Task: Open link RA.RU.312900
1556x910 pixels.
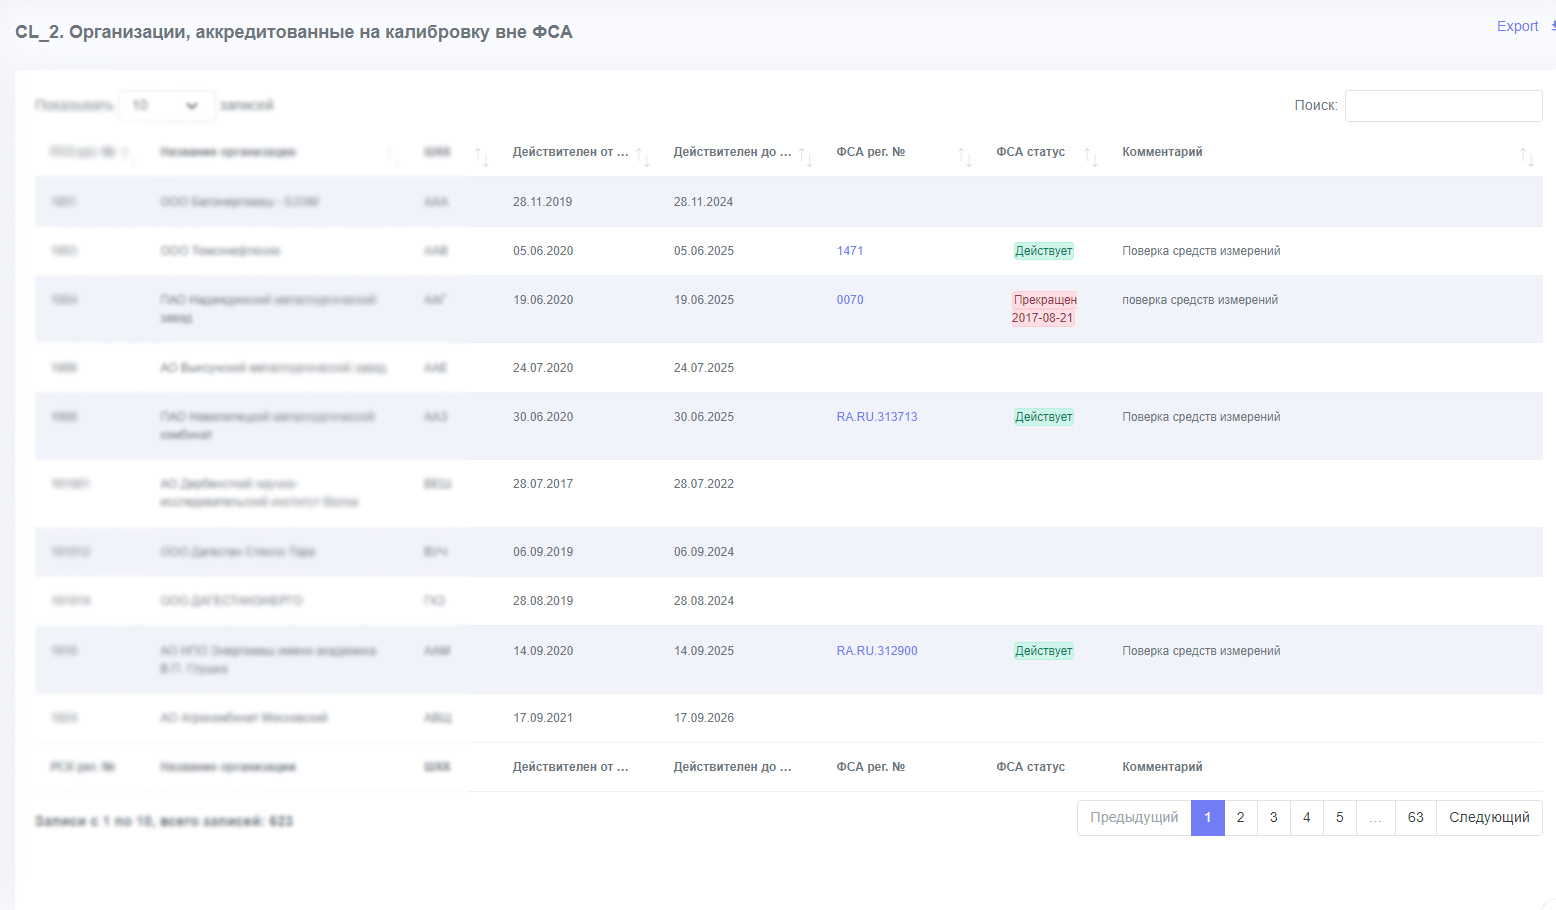Action: pos(877,651)
